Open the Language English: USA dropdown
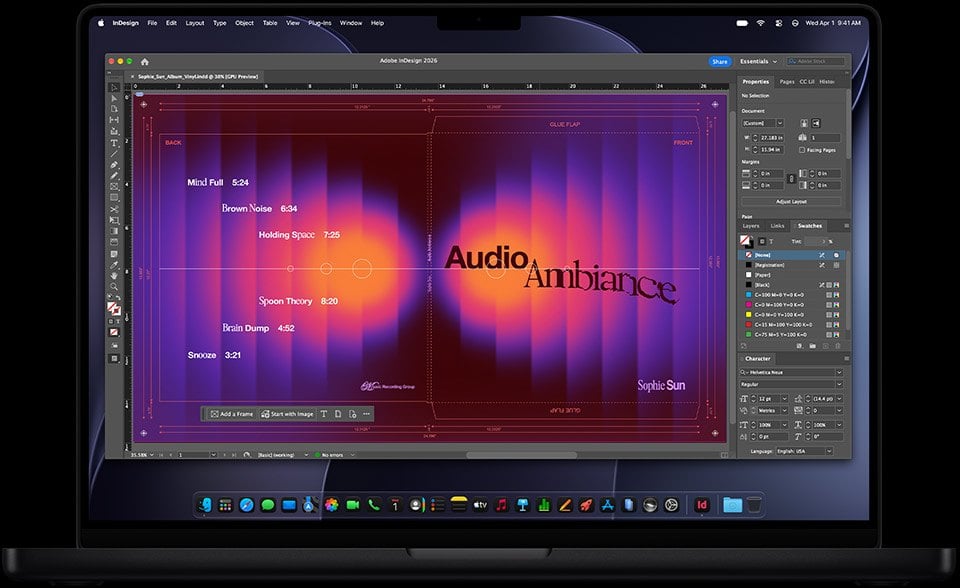The image size is (960, 588). tap(804, 451)
